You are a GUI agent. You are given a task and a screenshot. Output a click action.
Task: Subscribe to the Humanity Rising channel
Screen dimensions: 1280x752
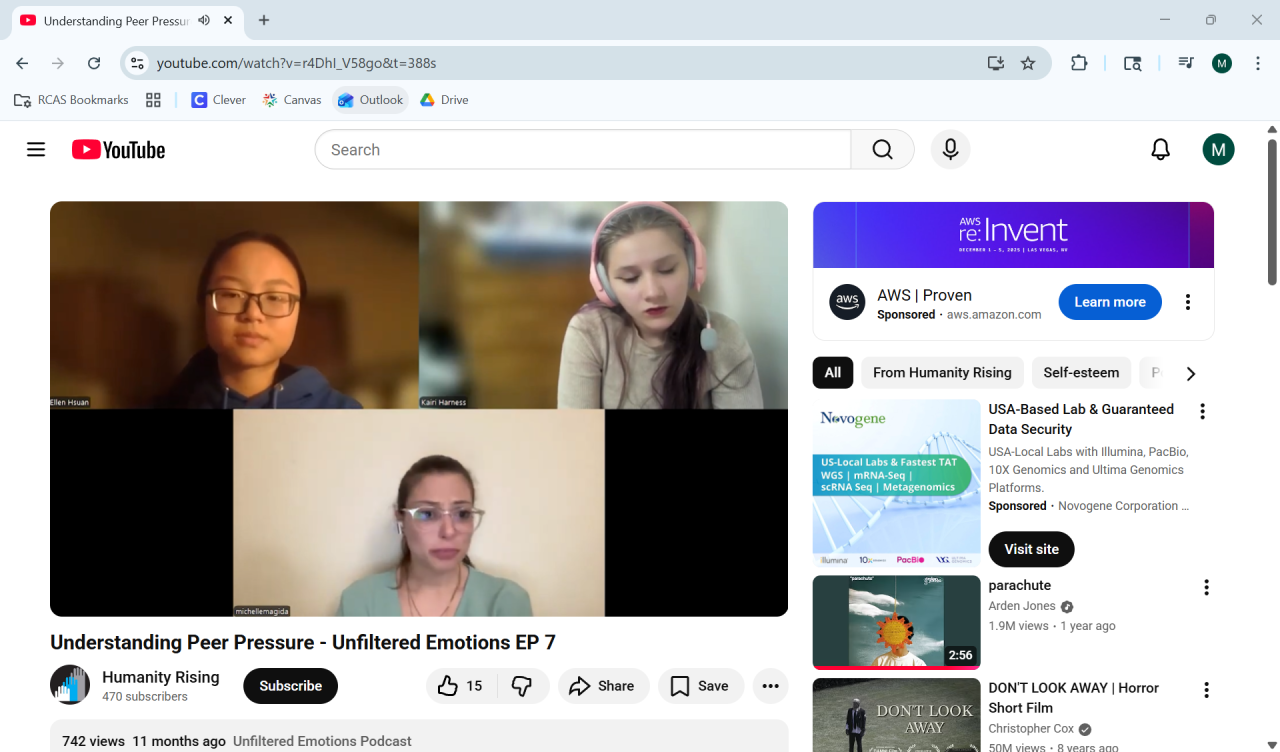[290, 686]
